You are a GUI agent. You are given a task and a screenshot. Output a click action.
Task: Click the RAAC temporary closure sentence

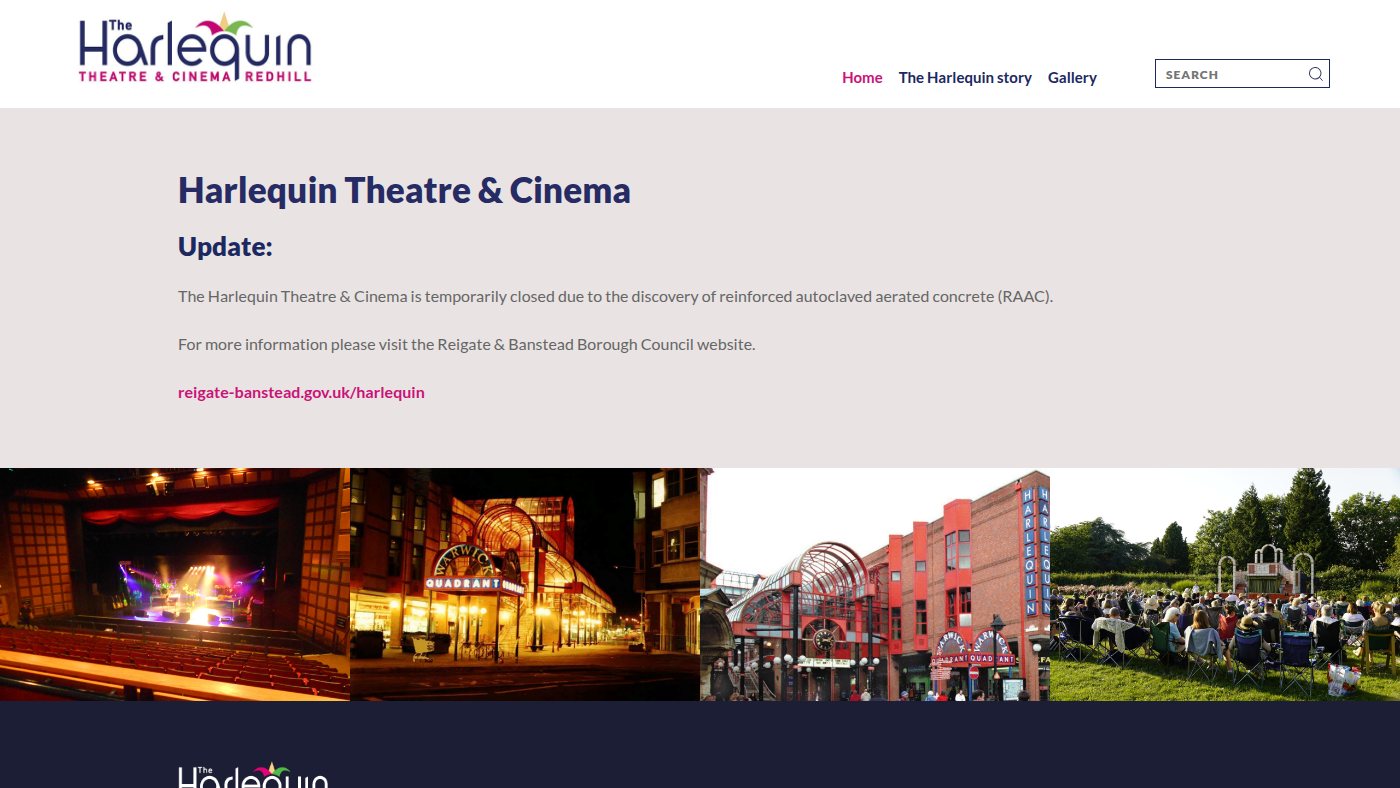[616, 297]
